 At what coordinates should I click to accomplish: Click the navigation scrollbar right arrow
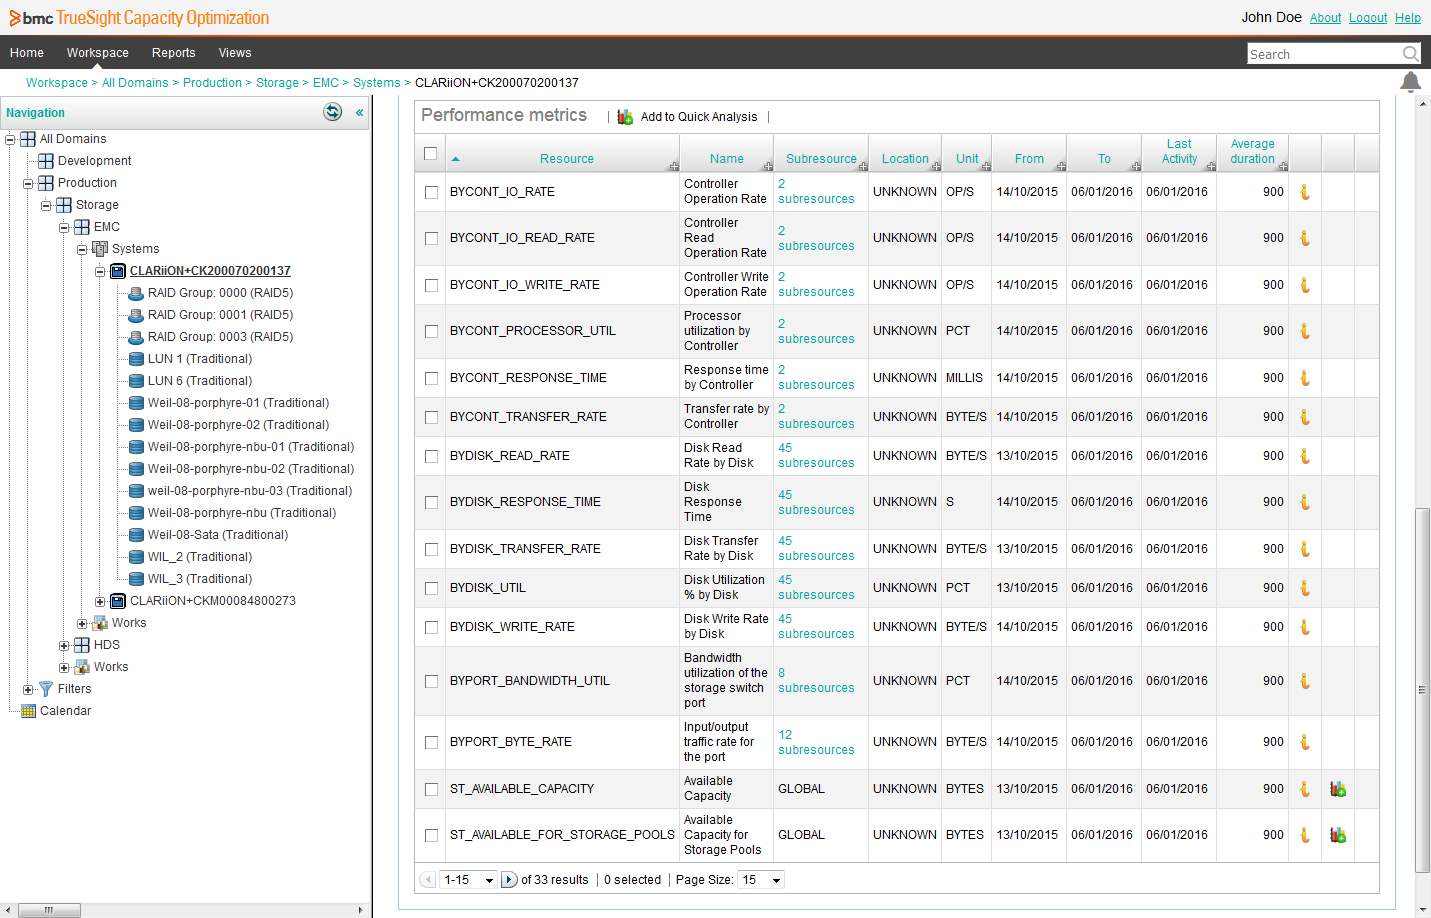tap(360, 910)
